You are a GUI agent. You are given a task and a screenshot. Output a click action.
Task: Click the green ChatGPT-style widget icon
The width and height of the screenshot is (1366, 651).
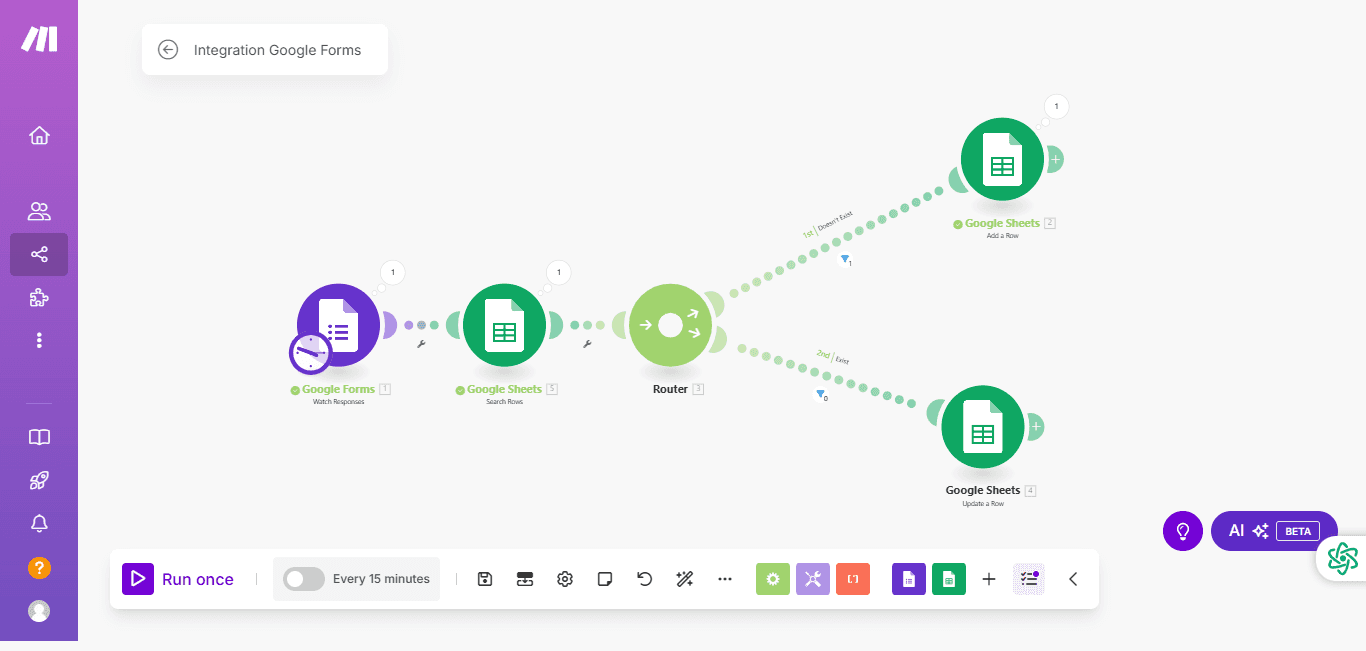1343,558
